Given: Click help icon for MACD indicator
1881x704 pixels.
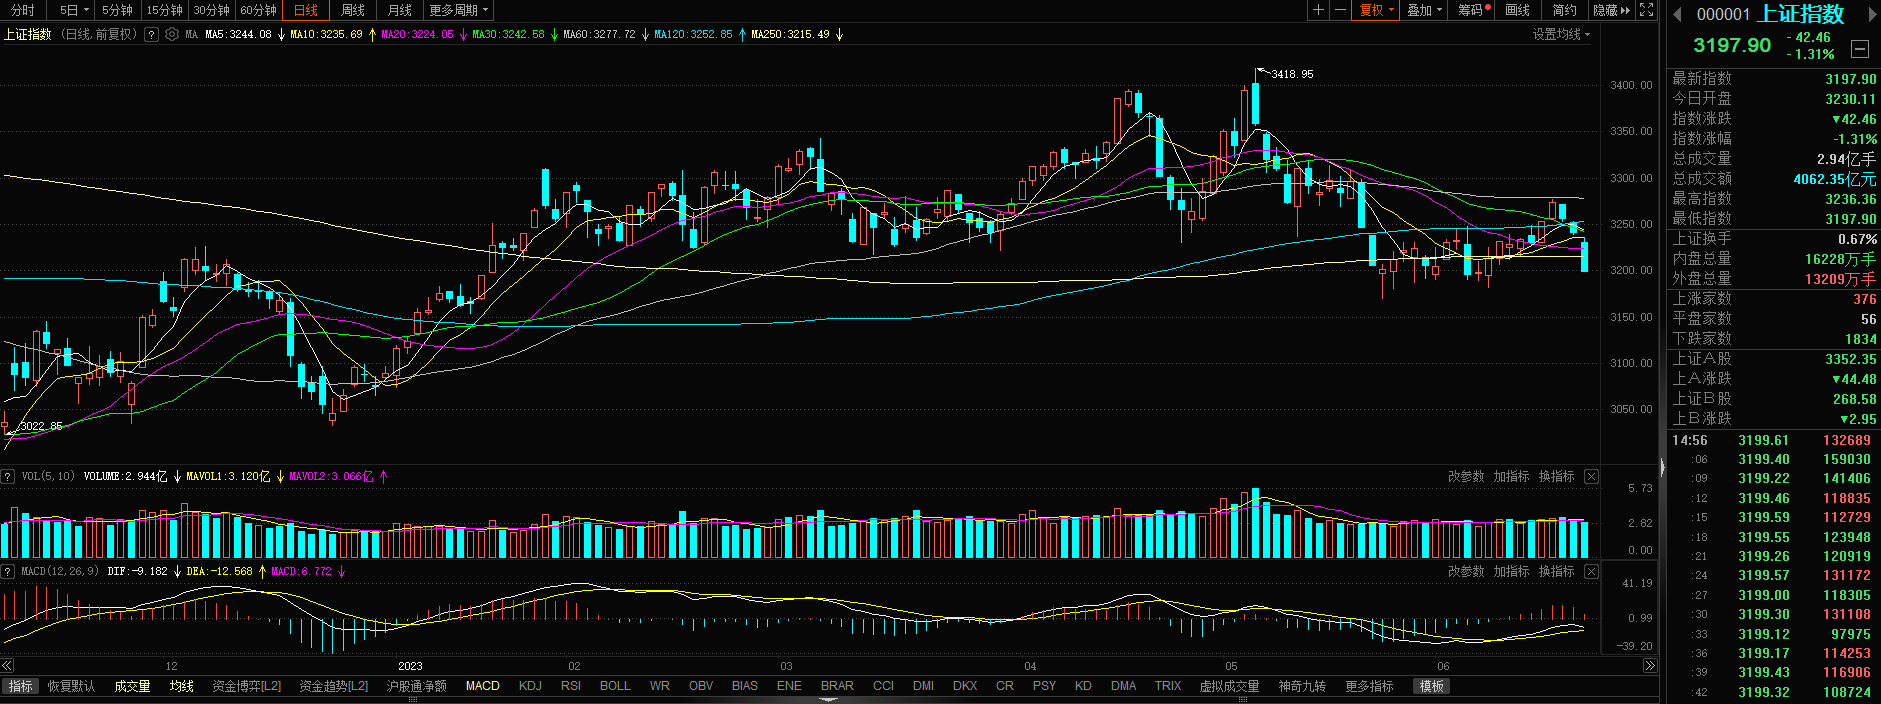Looking at the screenshot, I should click(8, 572).
